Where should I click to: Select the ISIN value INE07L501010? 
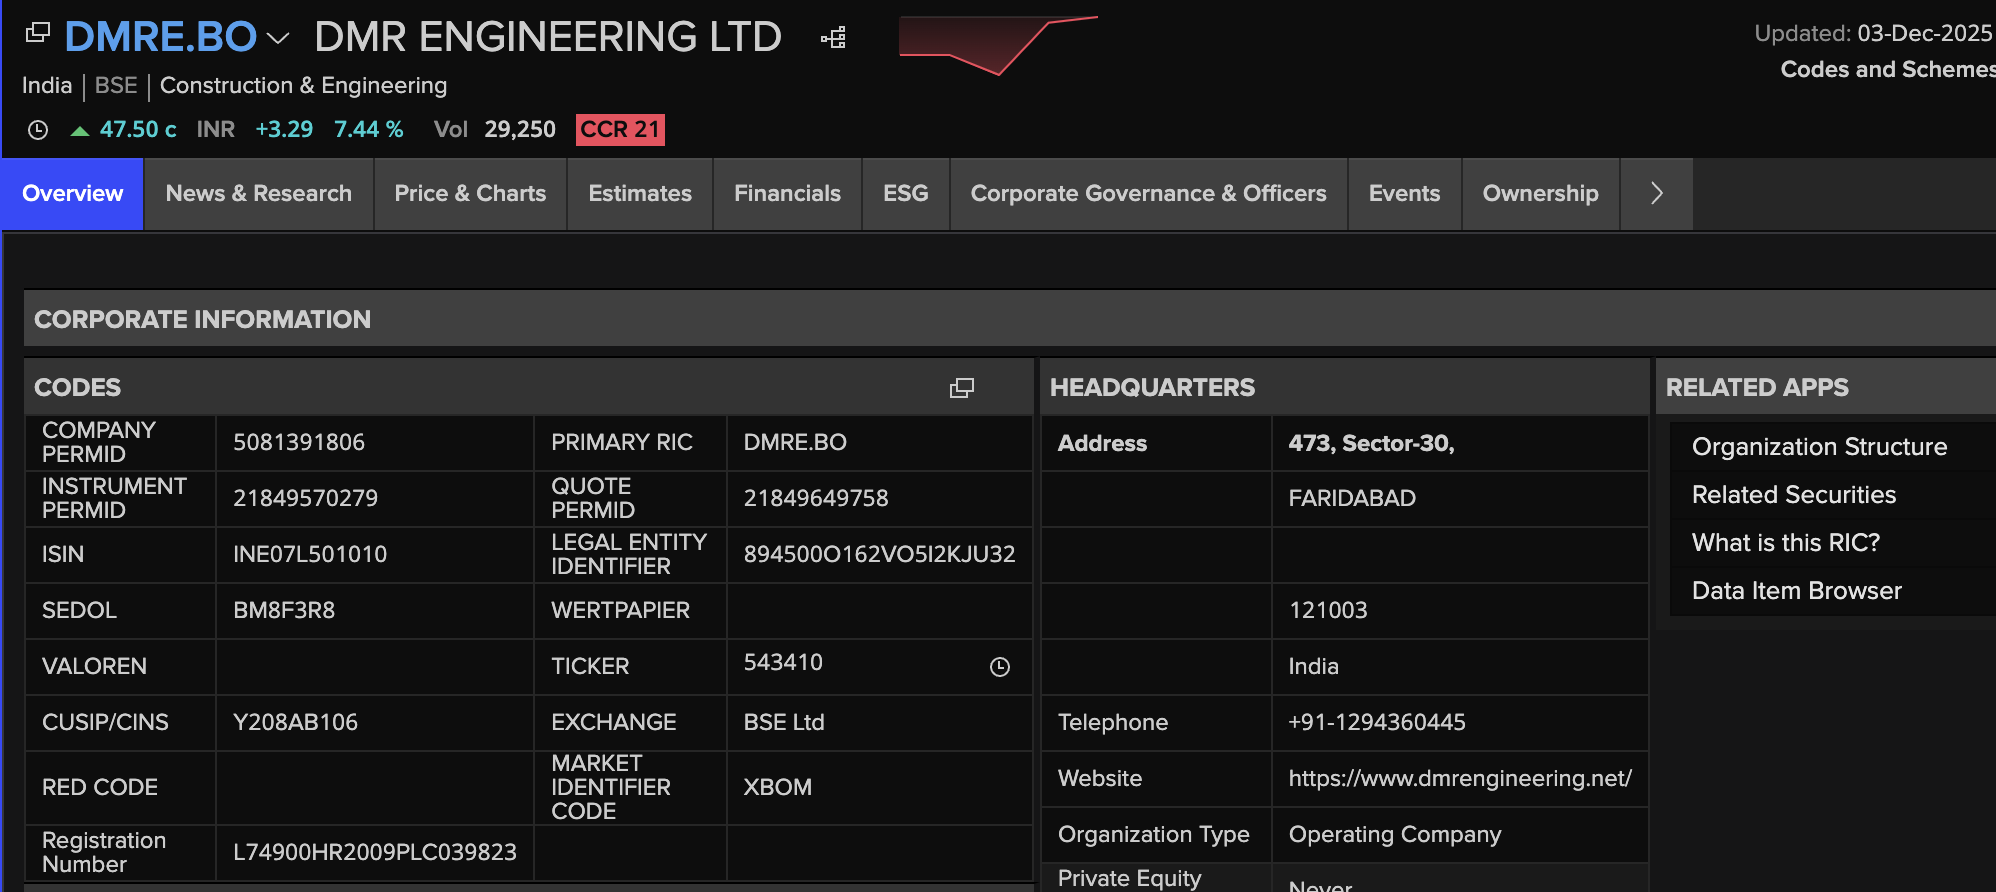pyautogui.click(x=310, y=555)
